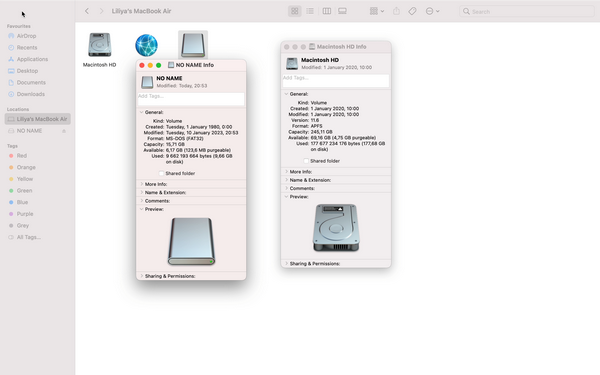Select the Network globe icon in Finder
The height and width of the screenshot is (375, 600).
(x=146, y=45)
